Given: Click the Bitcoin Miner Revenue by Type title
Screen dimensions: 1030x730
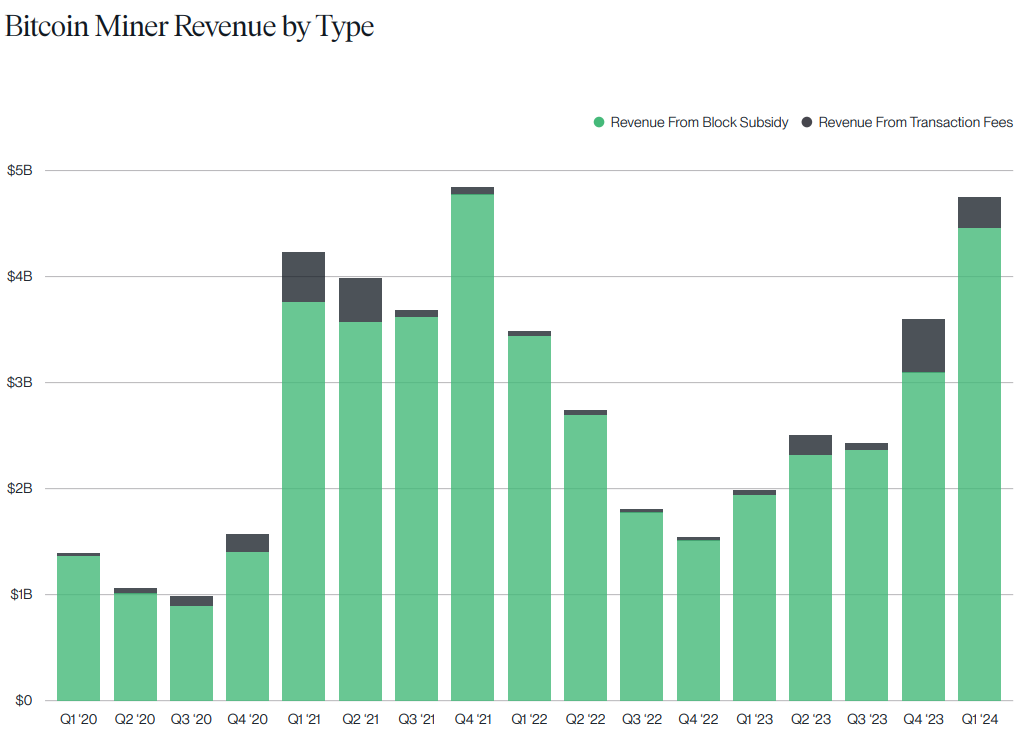Looking at the screenshot, I should pyautogui.click(x=190, y=27).
